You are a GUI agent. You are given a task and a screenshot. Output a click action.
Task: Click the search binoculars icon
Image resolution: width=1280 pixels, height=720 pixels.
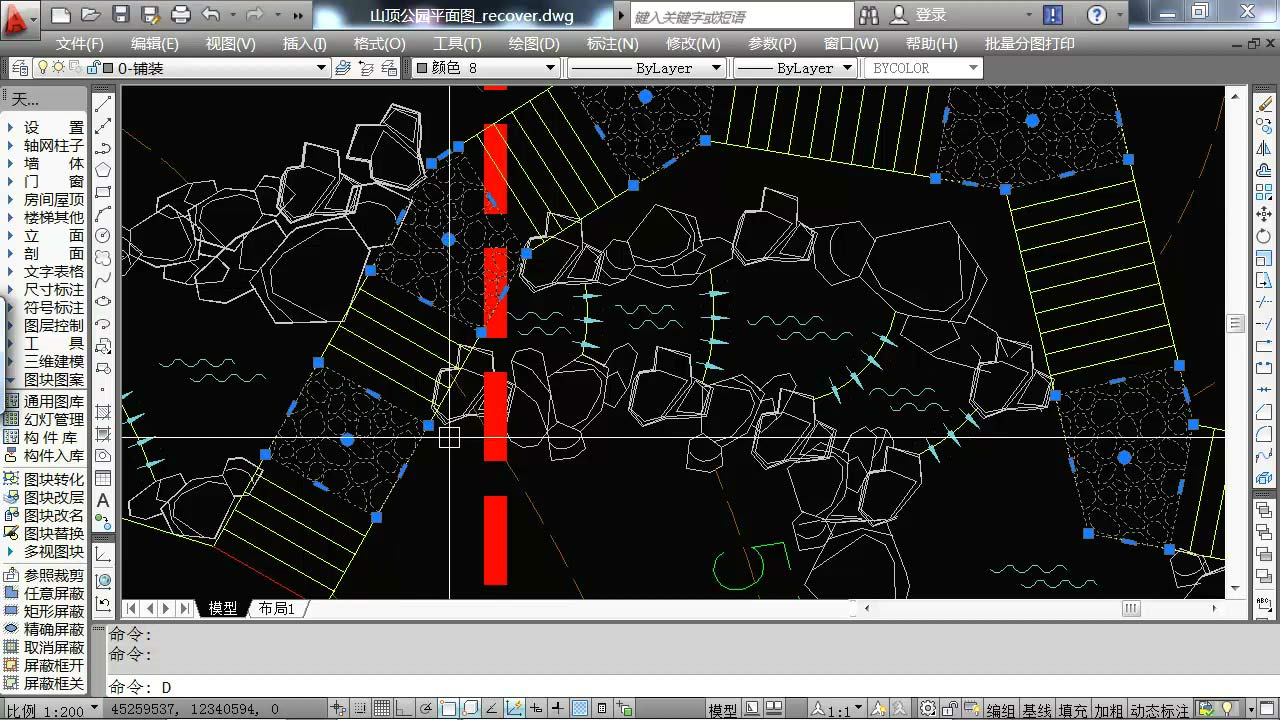(868, 15)
